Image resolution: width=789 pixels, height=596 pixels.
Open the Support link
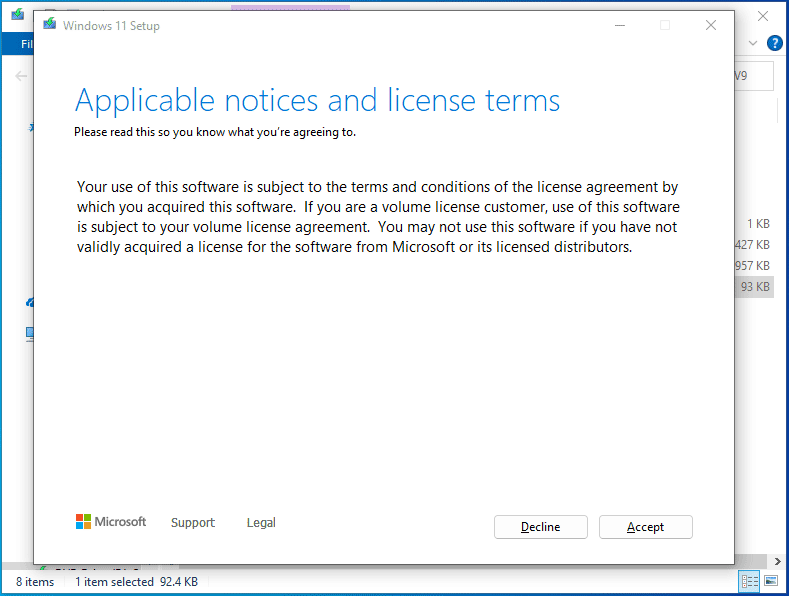[x=193, y=523]
